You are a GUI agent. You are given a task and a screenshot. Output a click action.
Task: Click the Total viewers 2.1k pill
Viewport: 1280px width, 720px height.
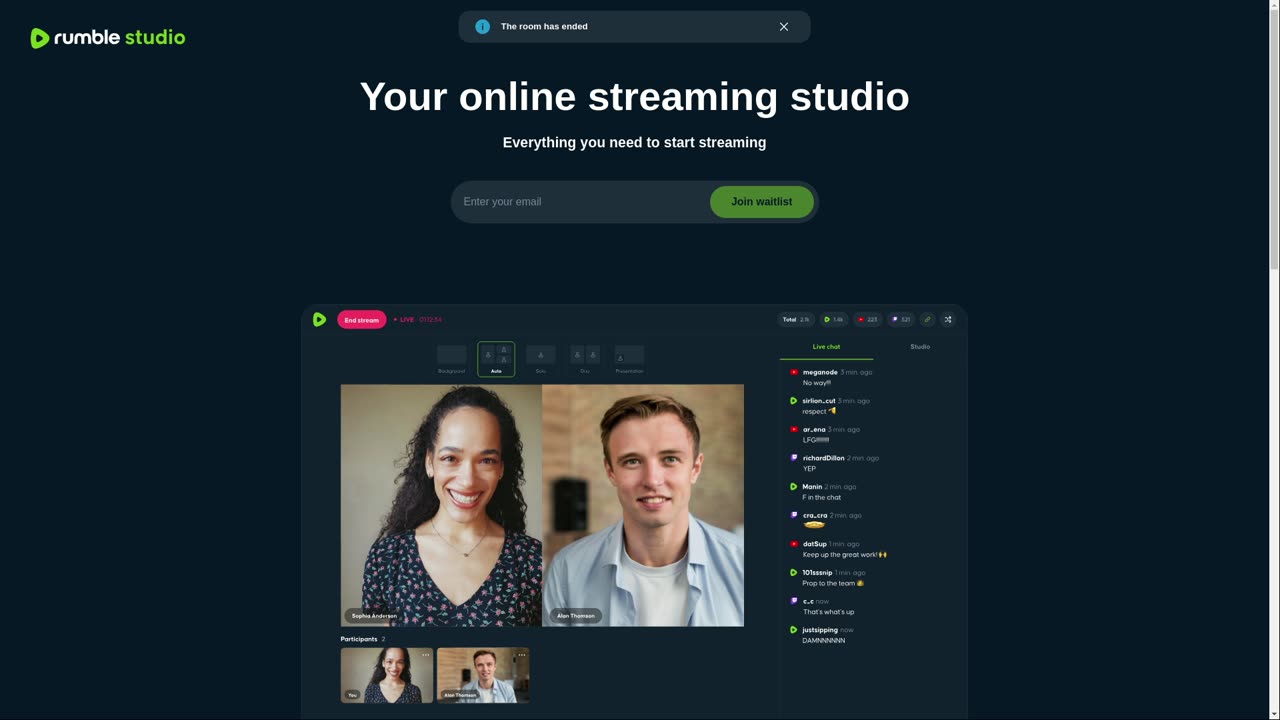(x=796, y=320)
